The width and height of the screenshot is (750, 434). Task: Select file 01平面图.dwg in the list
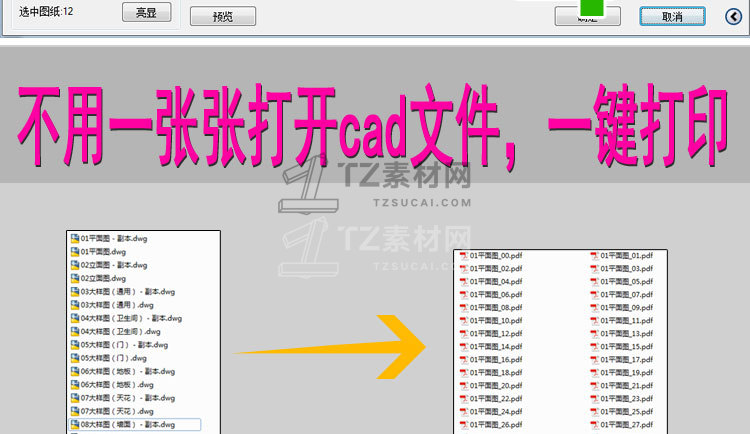[x=99, y=252]
